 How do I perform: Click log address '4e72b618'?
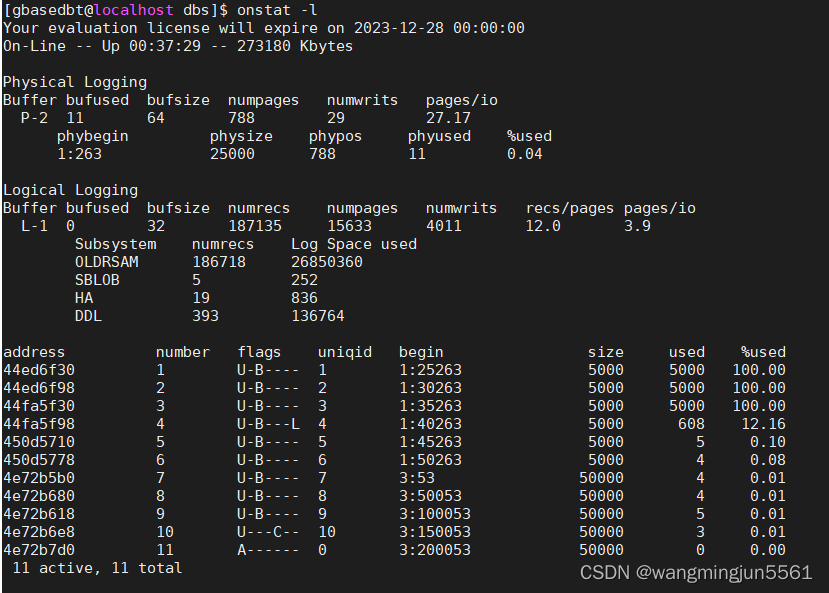coord(39,513)
